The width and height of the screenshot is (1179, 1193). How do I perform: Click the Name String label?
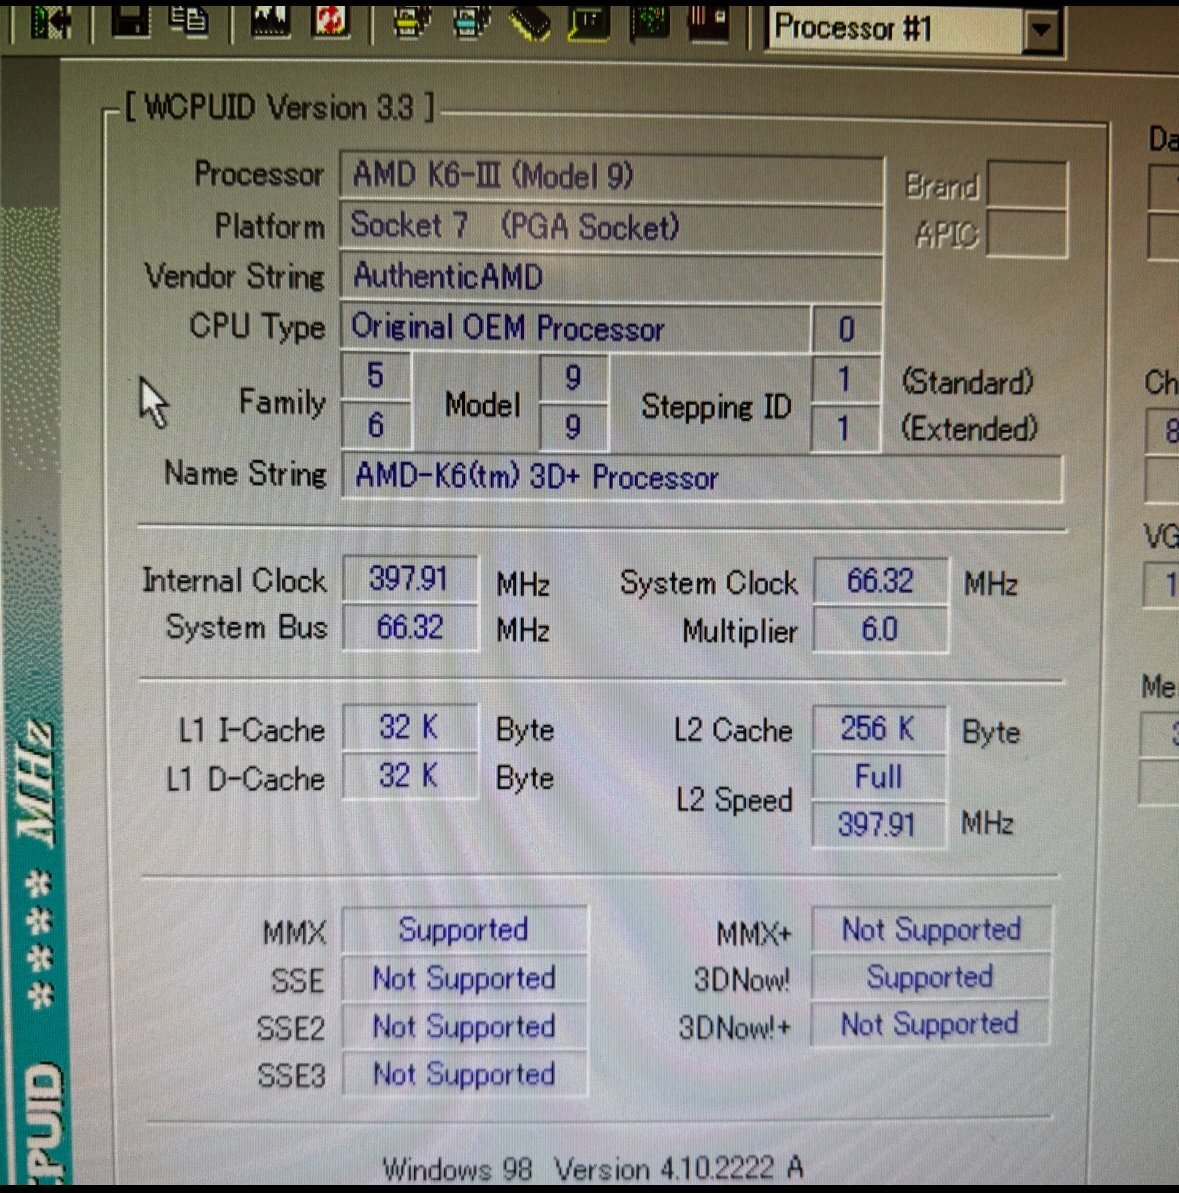point(245,474)
